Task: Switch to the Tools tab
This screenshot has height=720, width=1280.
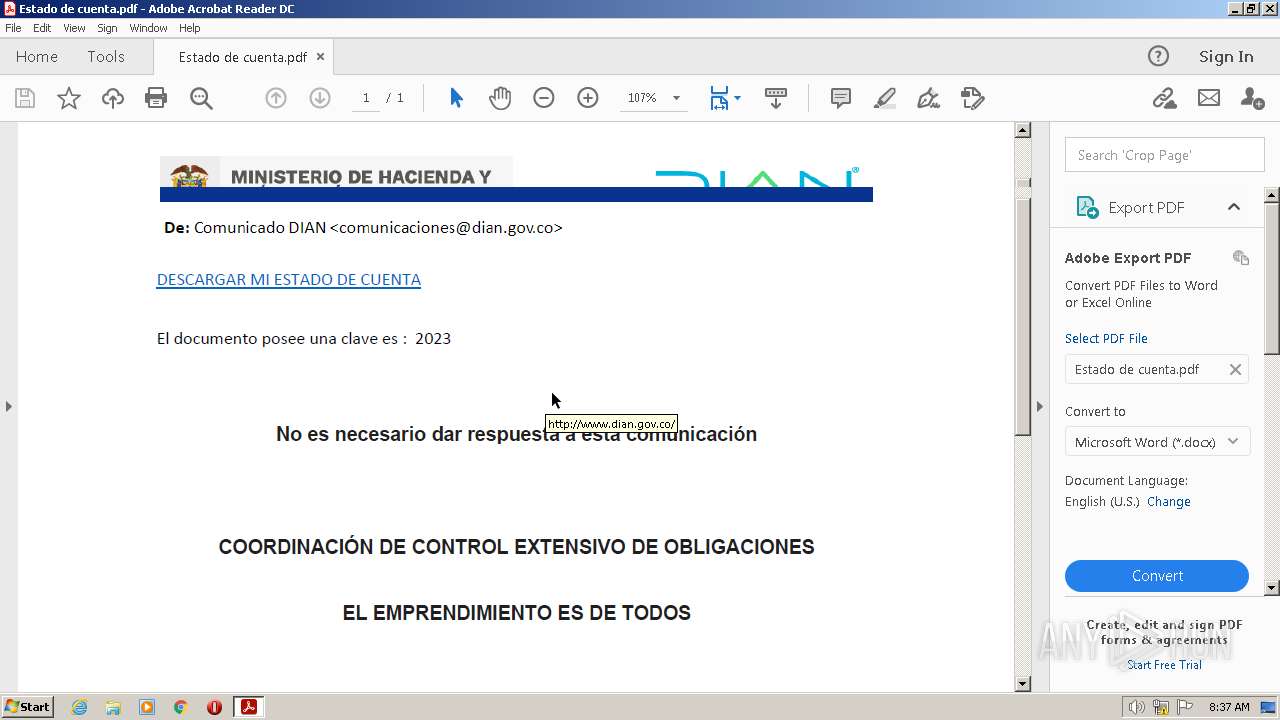Action: coord(106,56)
